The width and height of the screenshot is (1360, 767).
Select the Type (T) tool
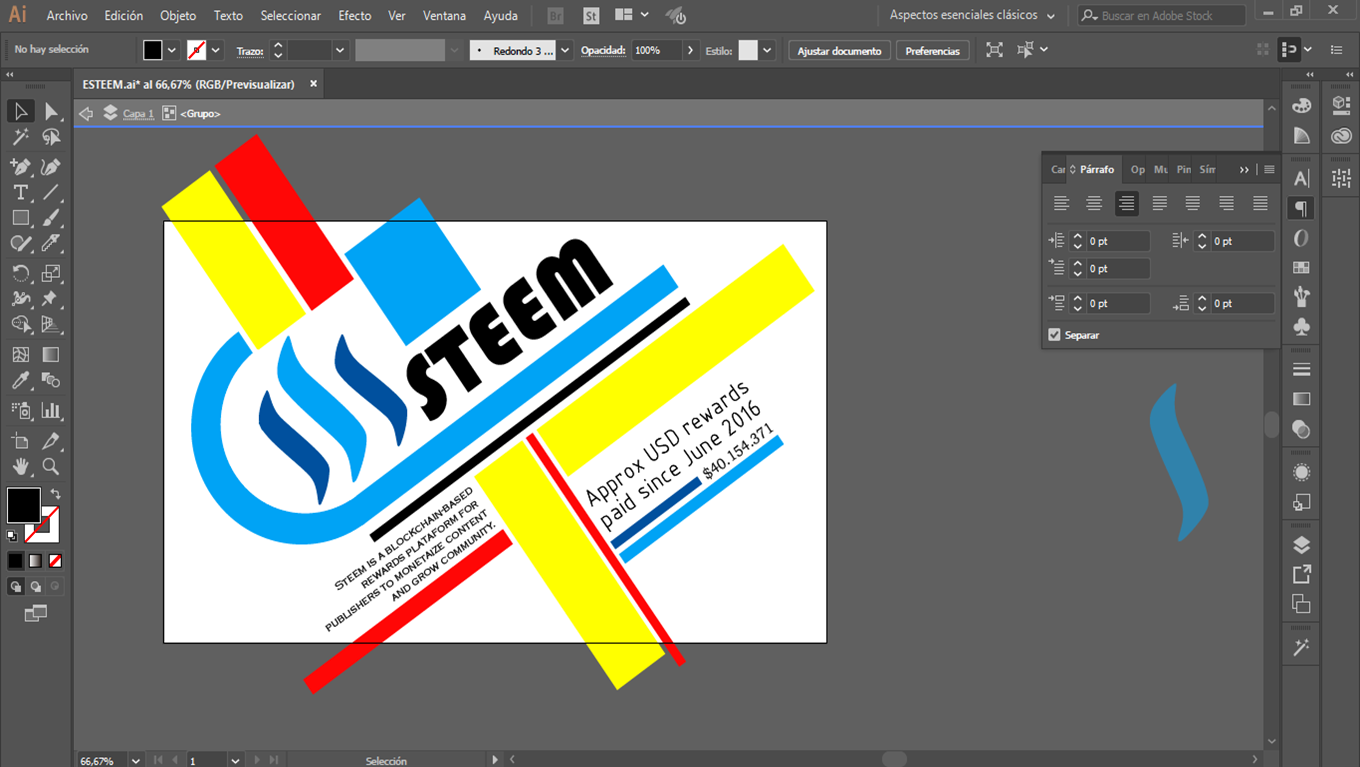(x=20, y=192)
